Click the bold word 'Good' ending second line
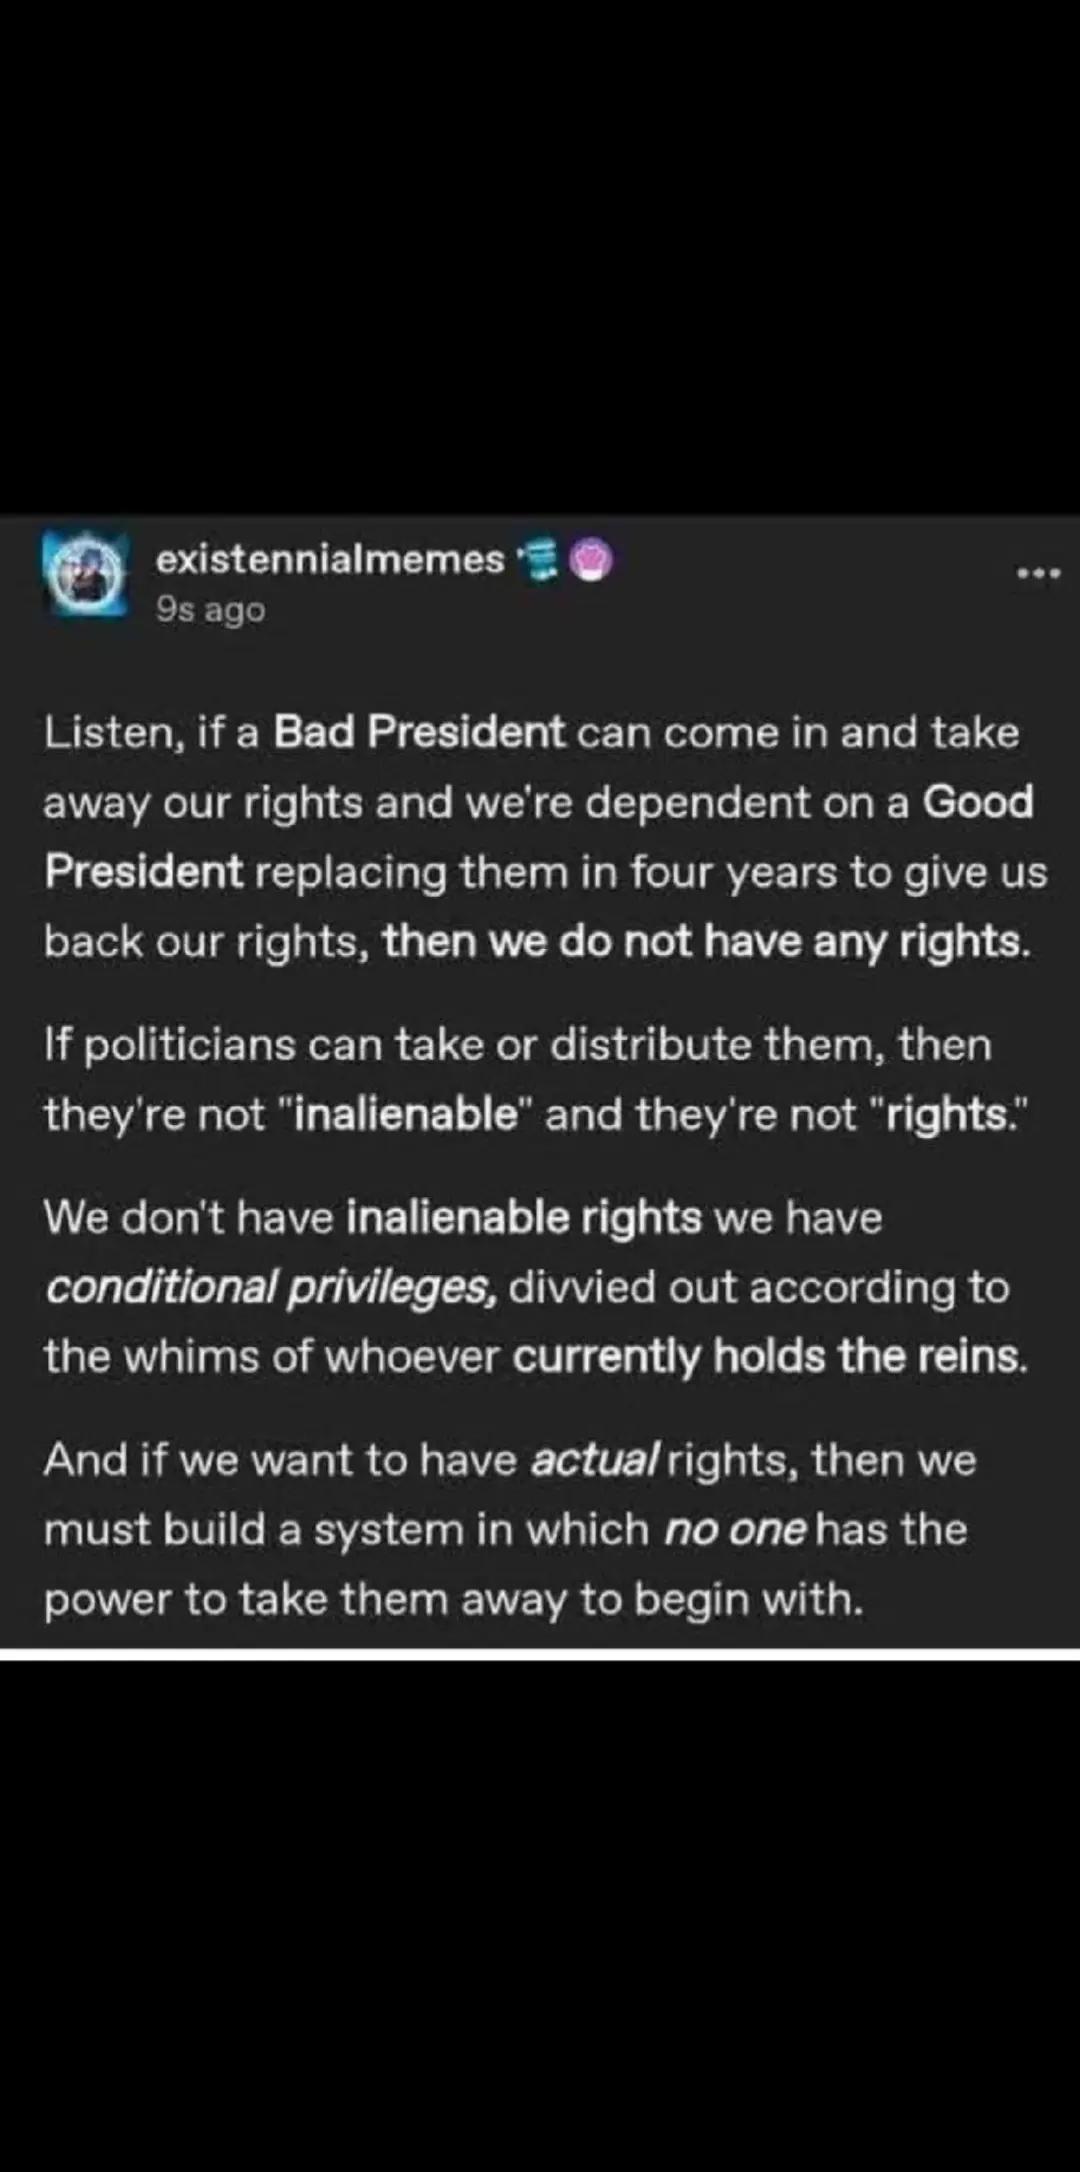 point(978,802)
